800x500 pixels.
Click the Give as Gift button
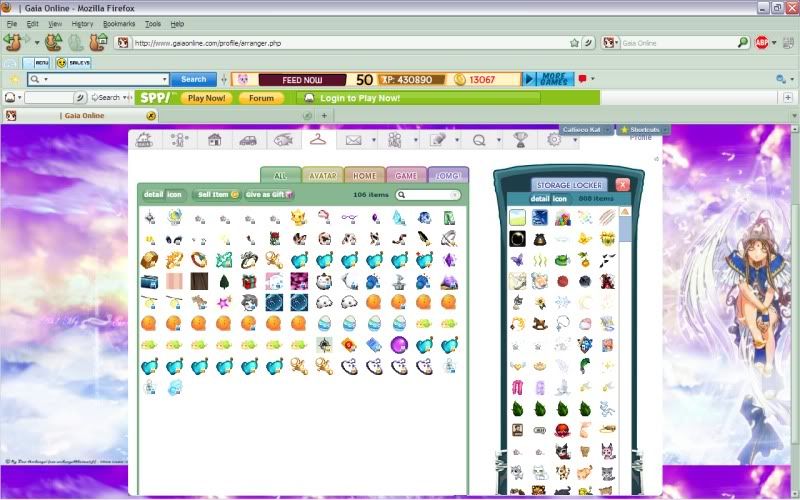tap(269, 194)
